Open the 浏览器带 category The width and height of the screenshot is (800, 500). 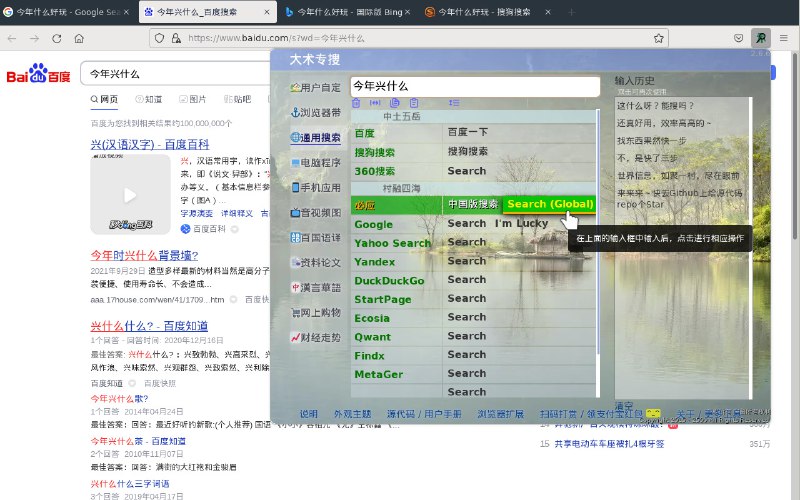pyautogui.click(x=315, y=113)
